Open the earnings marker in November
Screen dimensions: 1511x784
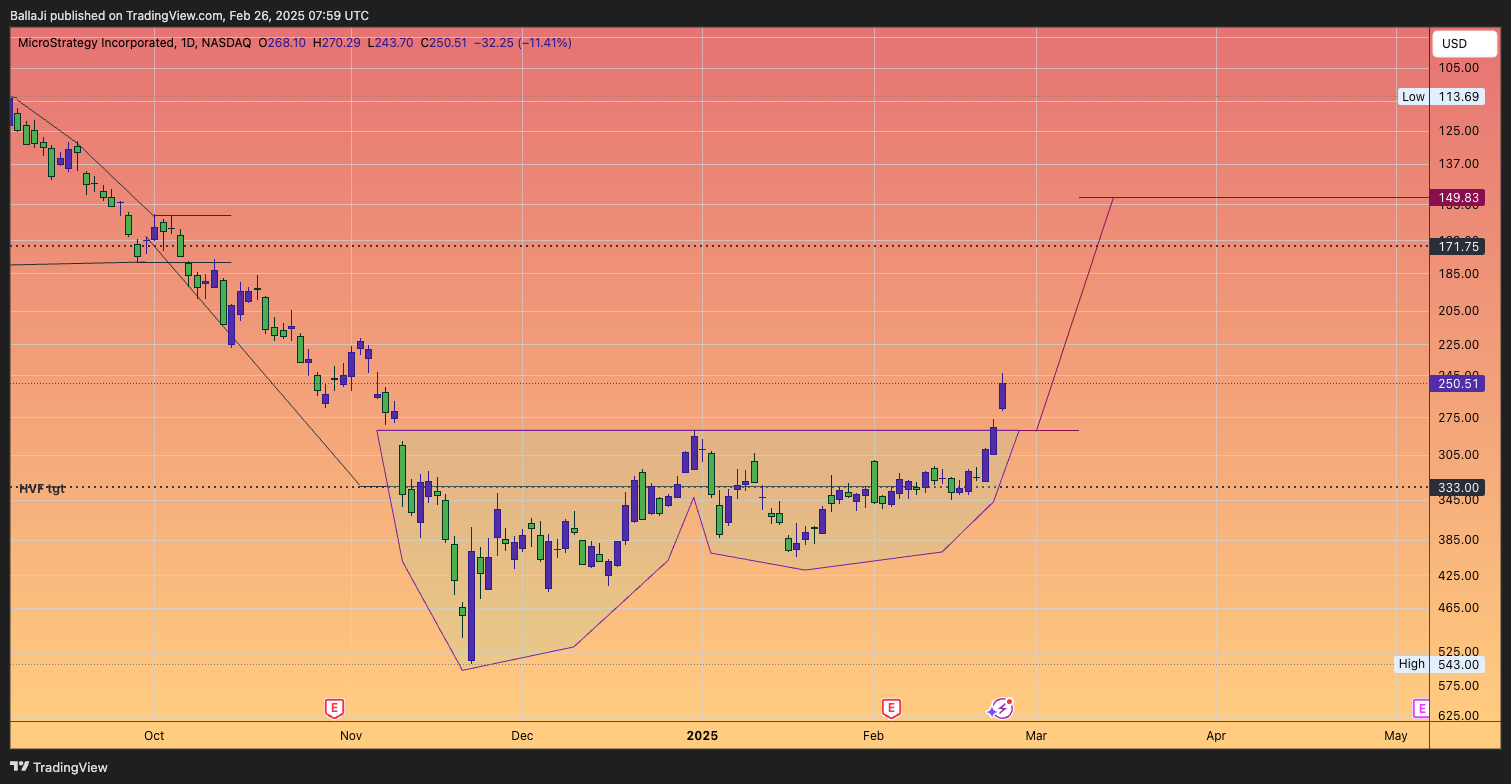(x=334, y=709)
